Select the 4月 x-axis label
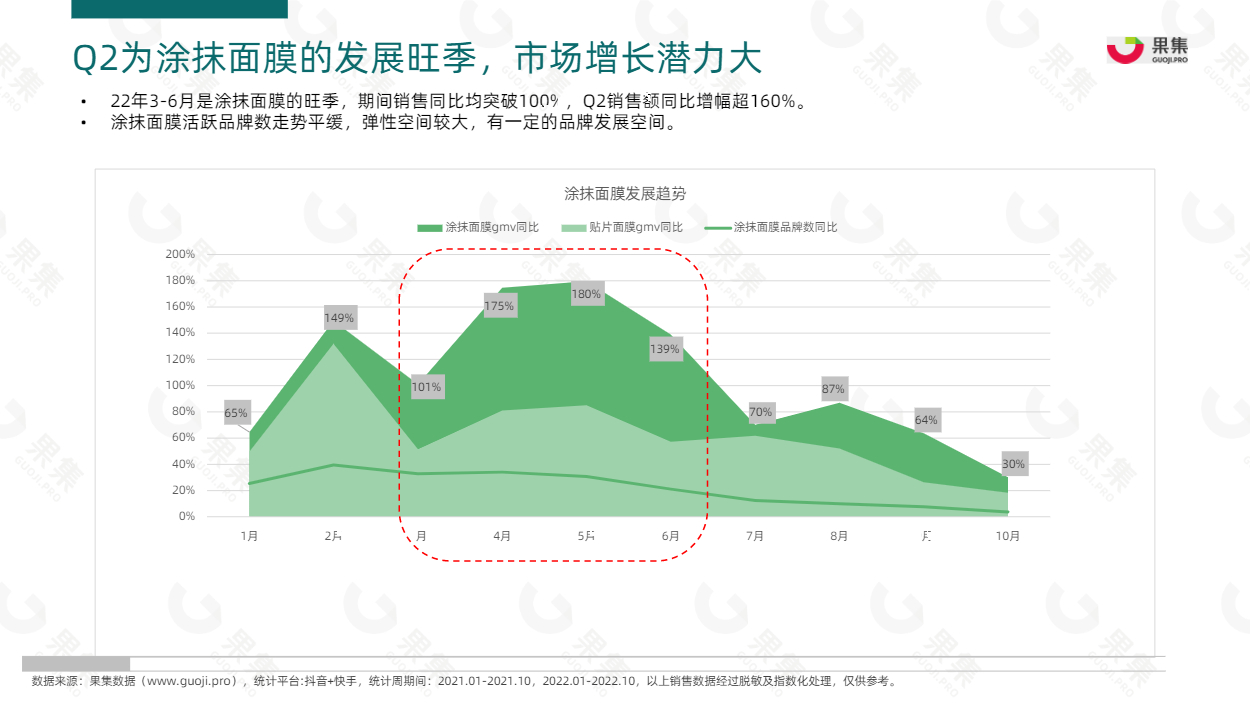The height and width of the screenshot is (703, 1250). [x=502, y=536]
